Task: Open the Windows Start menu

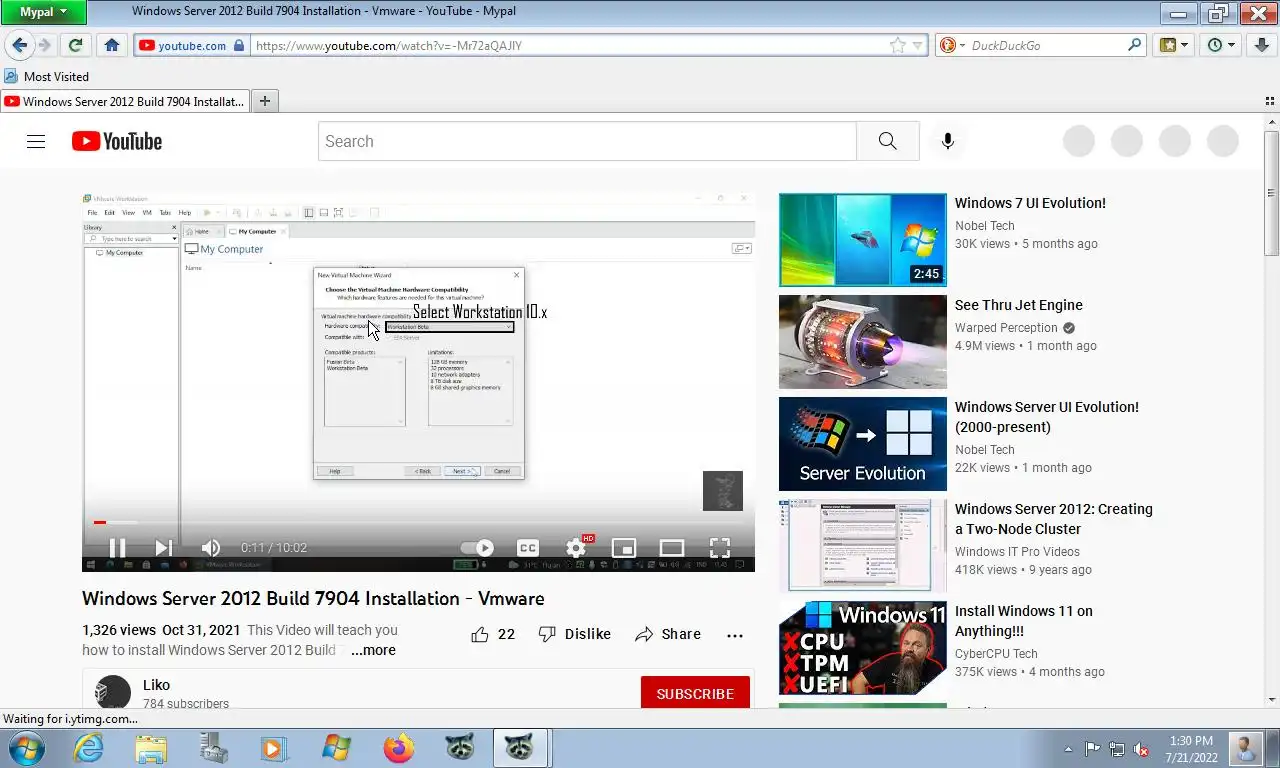Action: pos(24,748)
